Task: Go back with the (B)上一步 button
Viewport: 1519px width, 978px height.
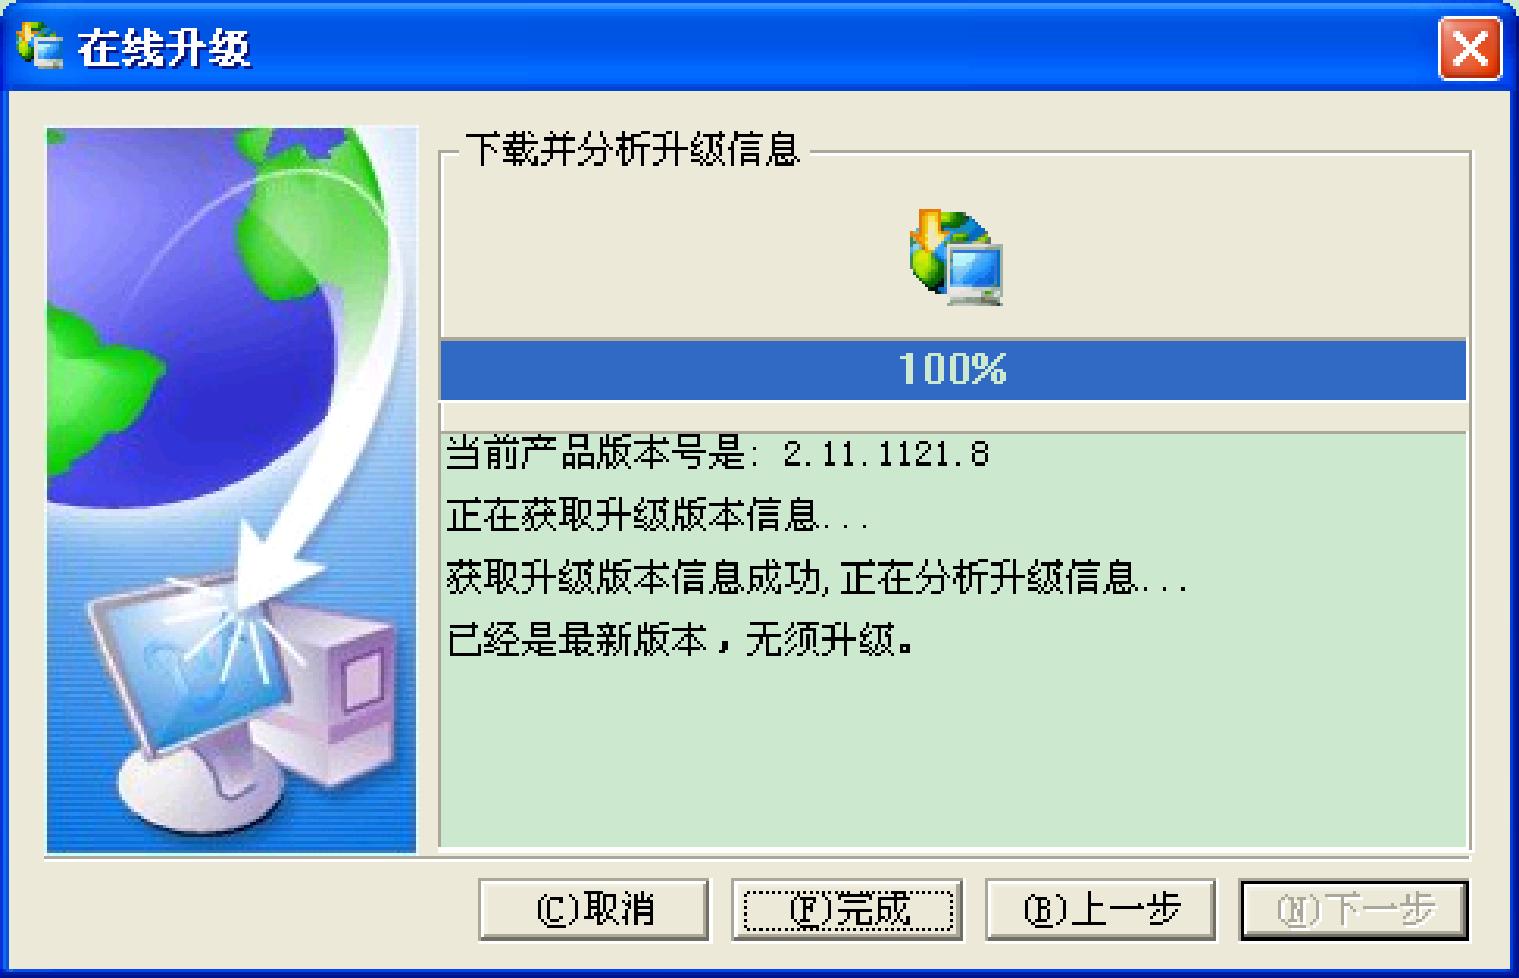Action: 1101,909
